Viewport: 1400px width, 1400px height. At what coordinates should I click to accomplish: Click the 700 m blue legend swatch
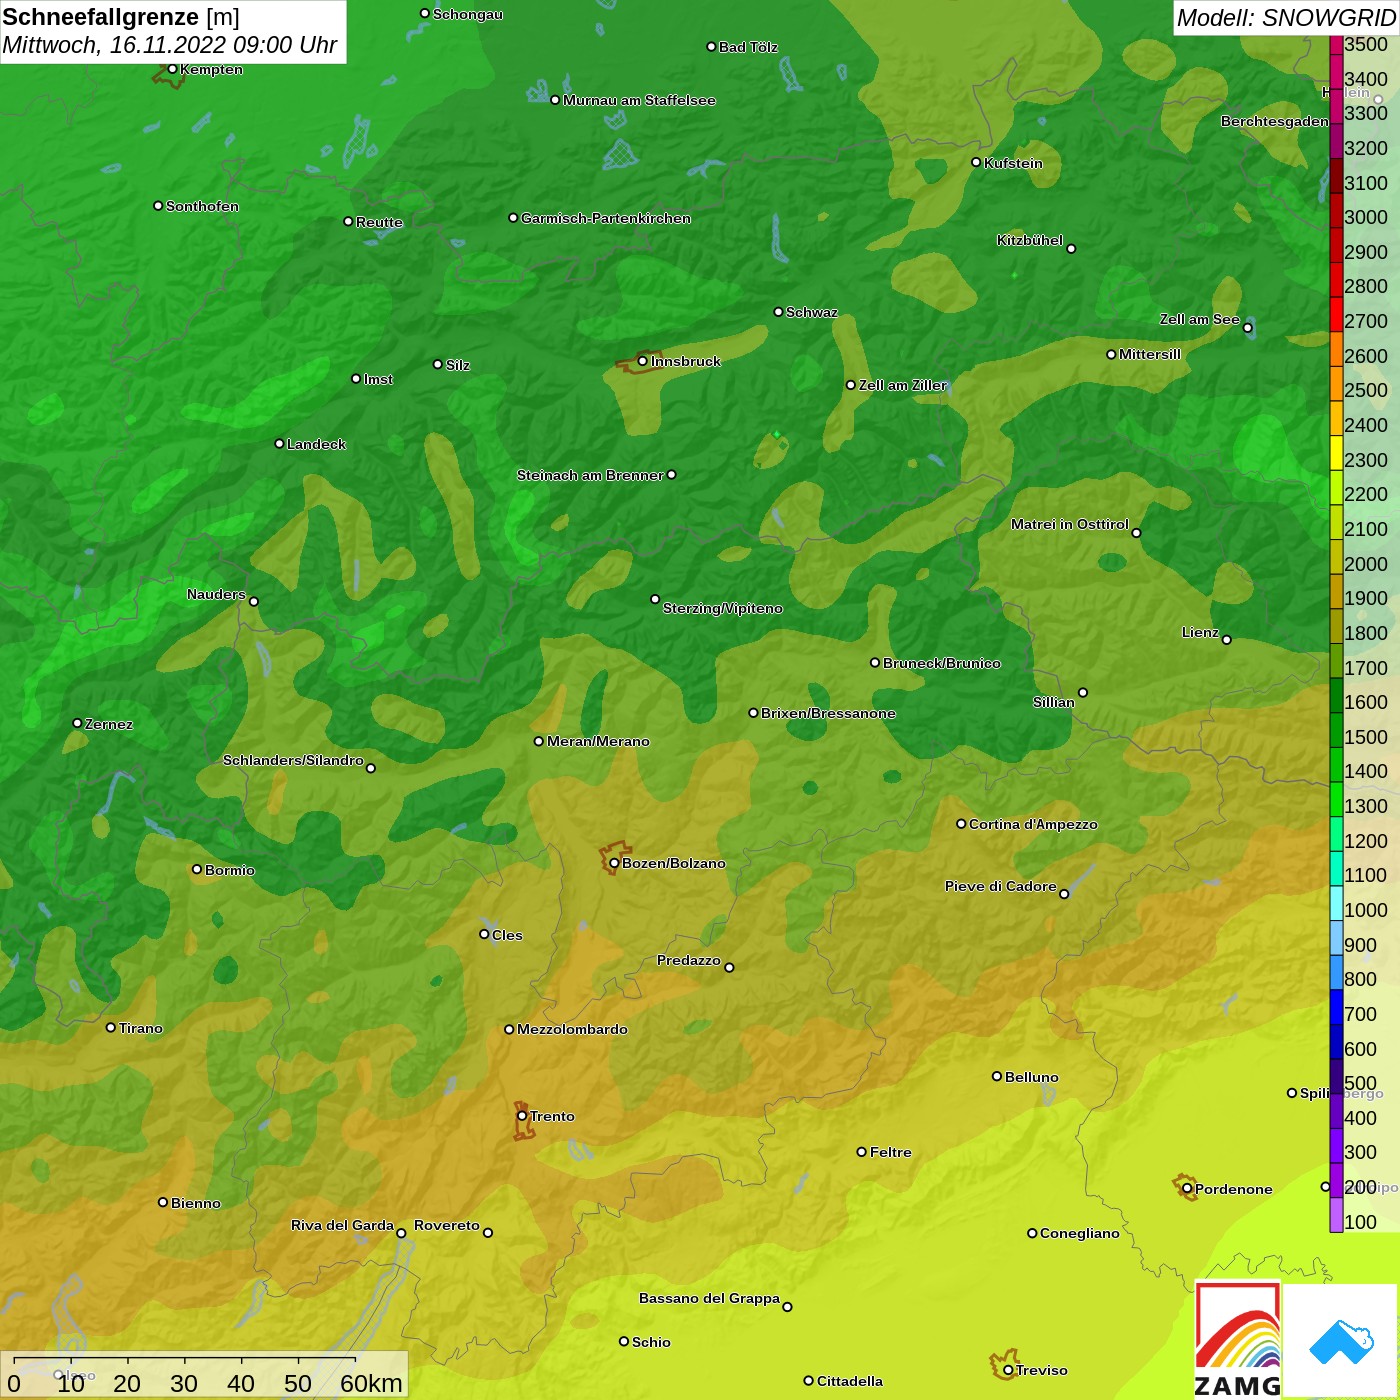1336,1006
